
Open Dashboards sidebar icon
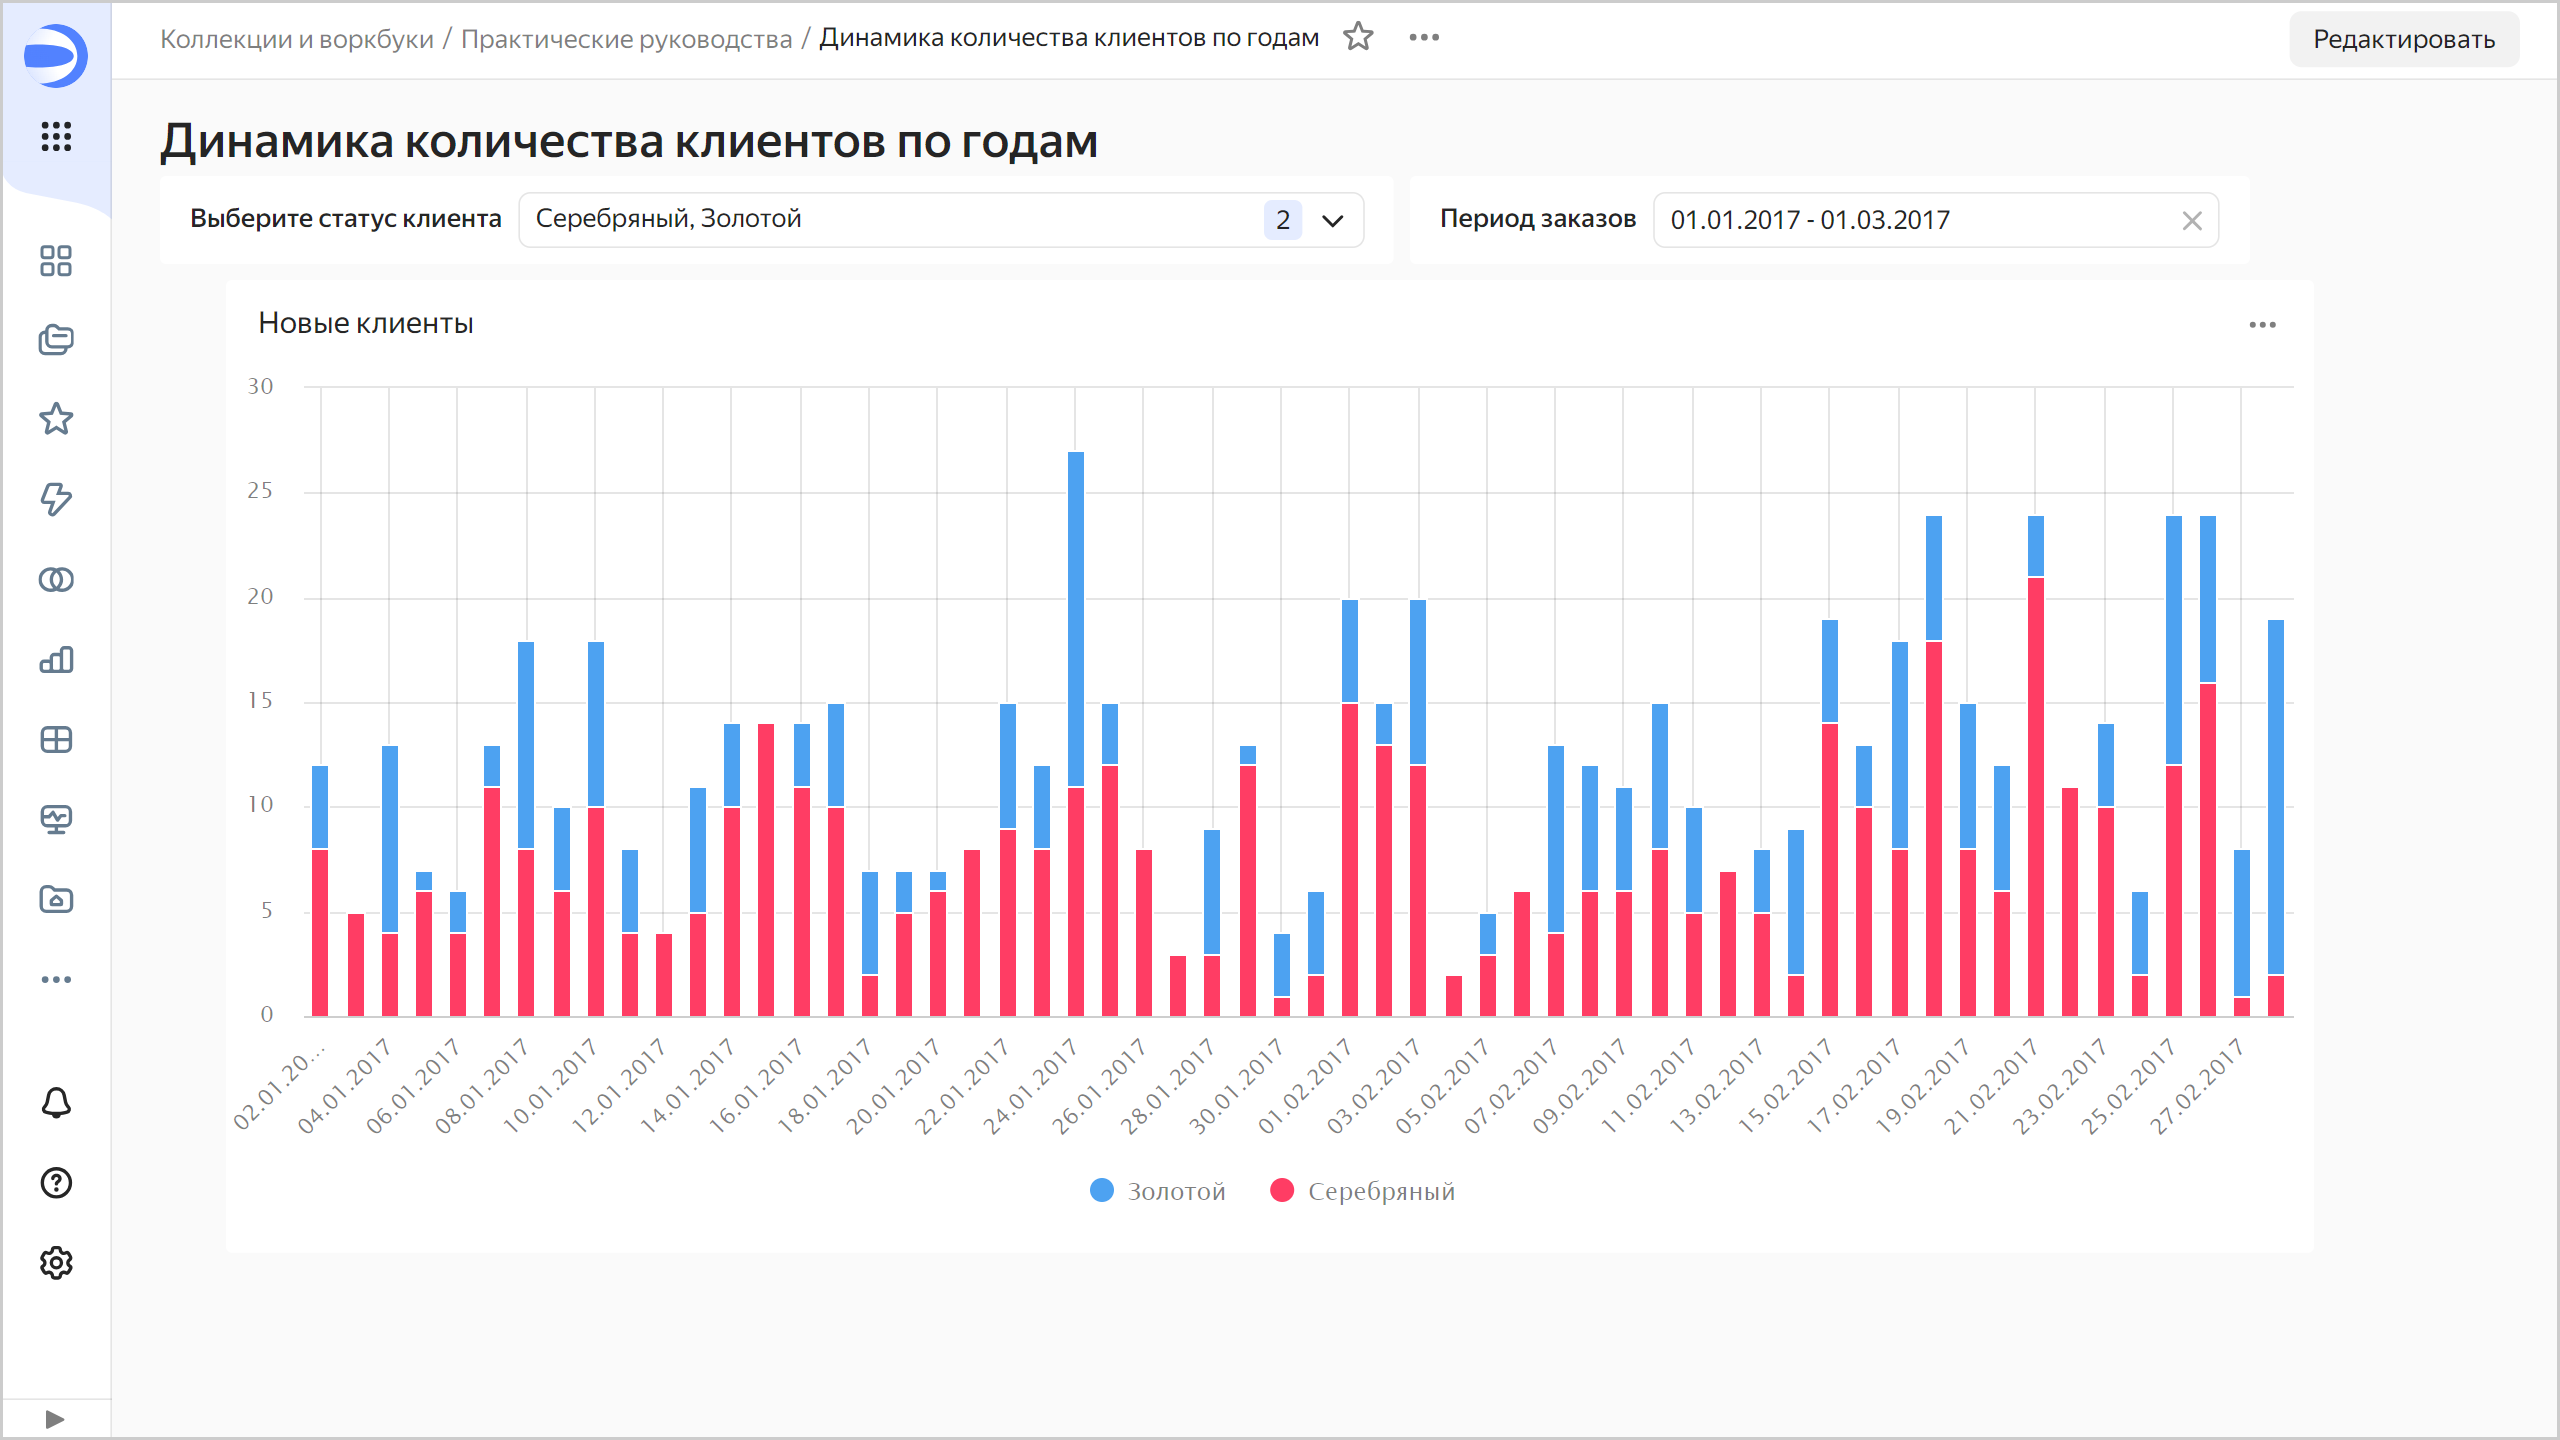56,740
